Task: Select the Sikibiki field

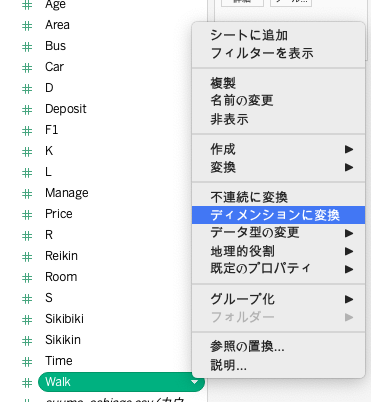Action: pyautogui.click(x=64, y=319)
